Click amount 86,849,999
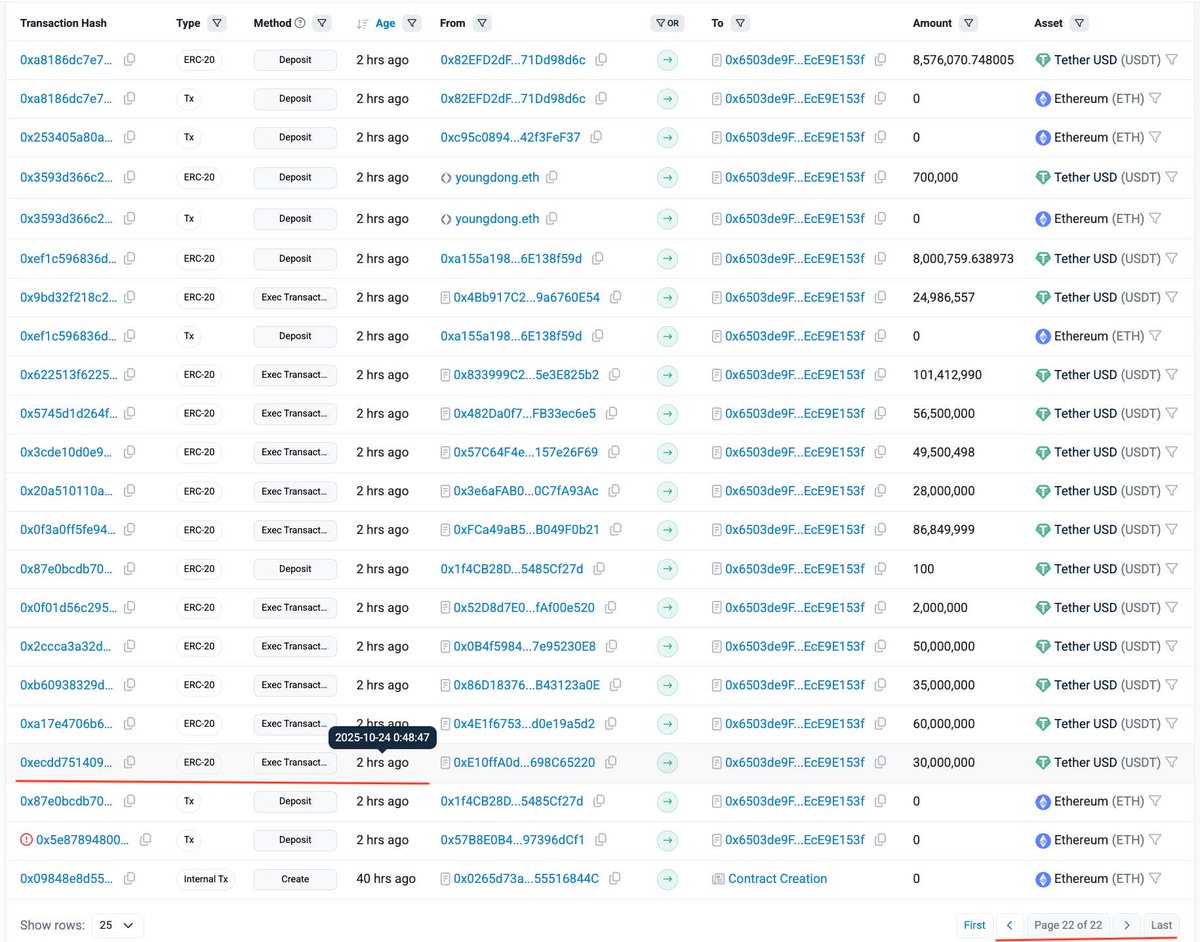This screenshot has height=942, width=1200. [944, 529]
